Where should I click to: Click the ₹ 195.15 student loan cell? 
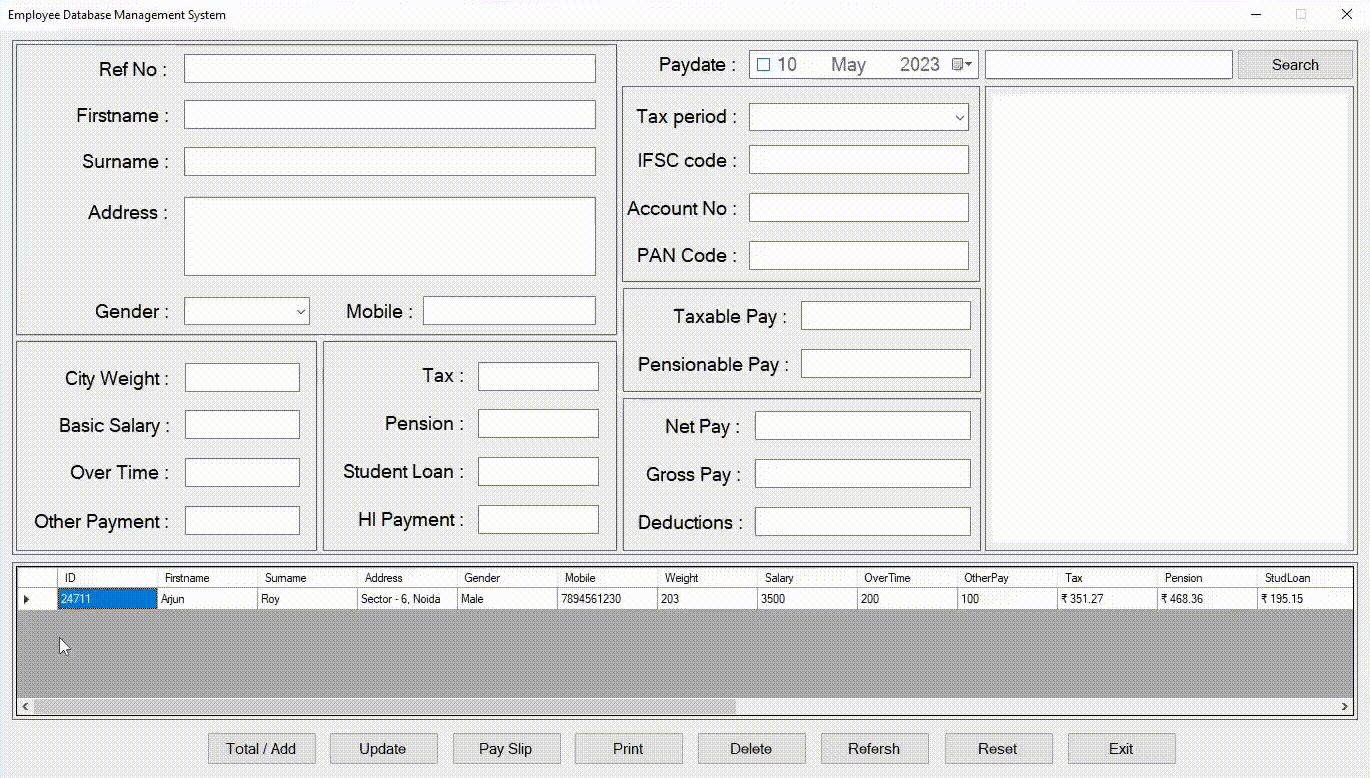[1305, 599]
